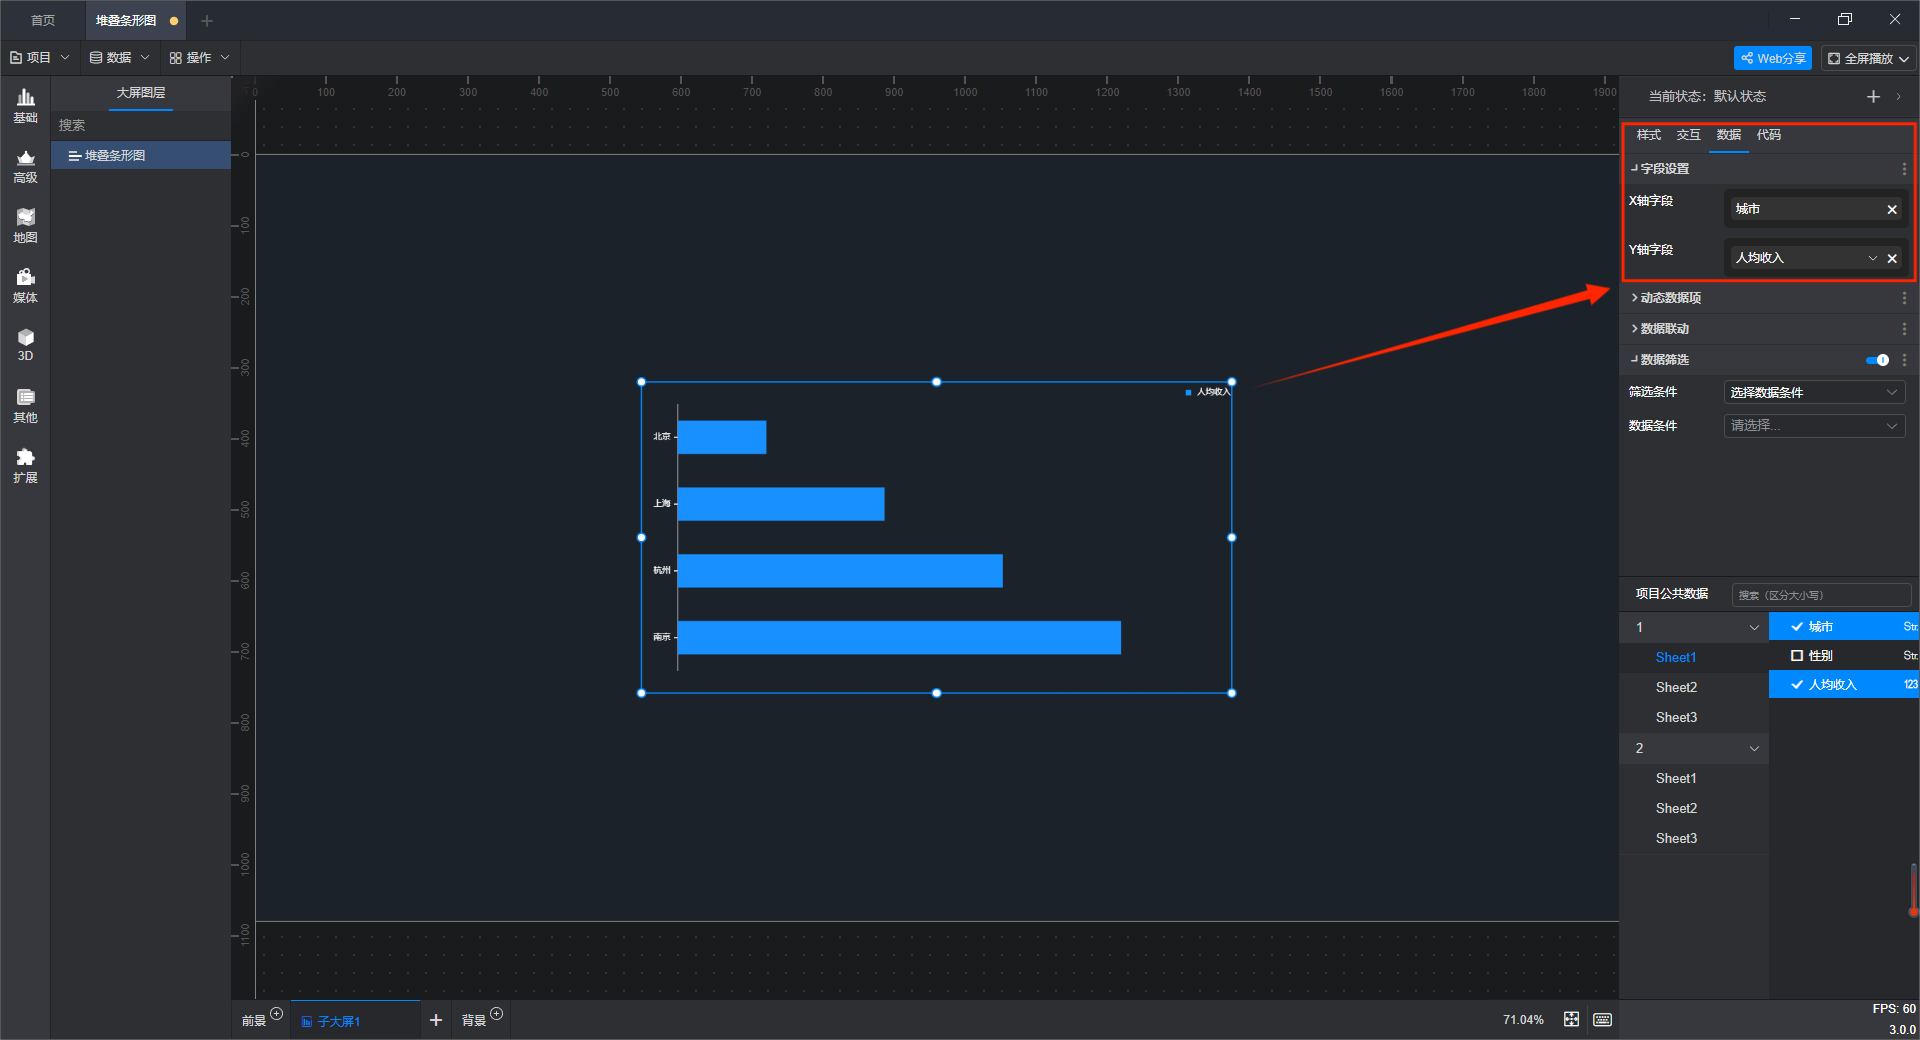Viewport: 1920px width, 1040px height.
Task: Open keyboard shortcuts icon in status bar
Action: 1602,1019
